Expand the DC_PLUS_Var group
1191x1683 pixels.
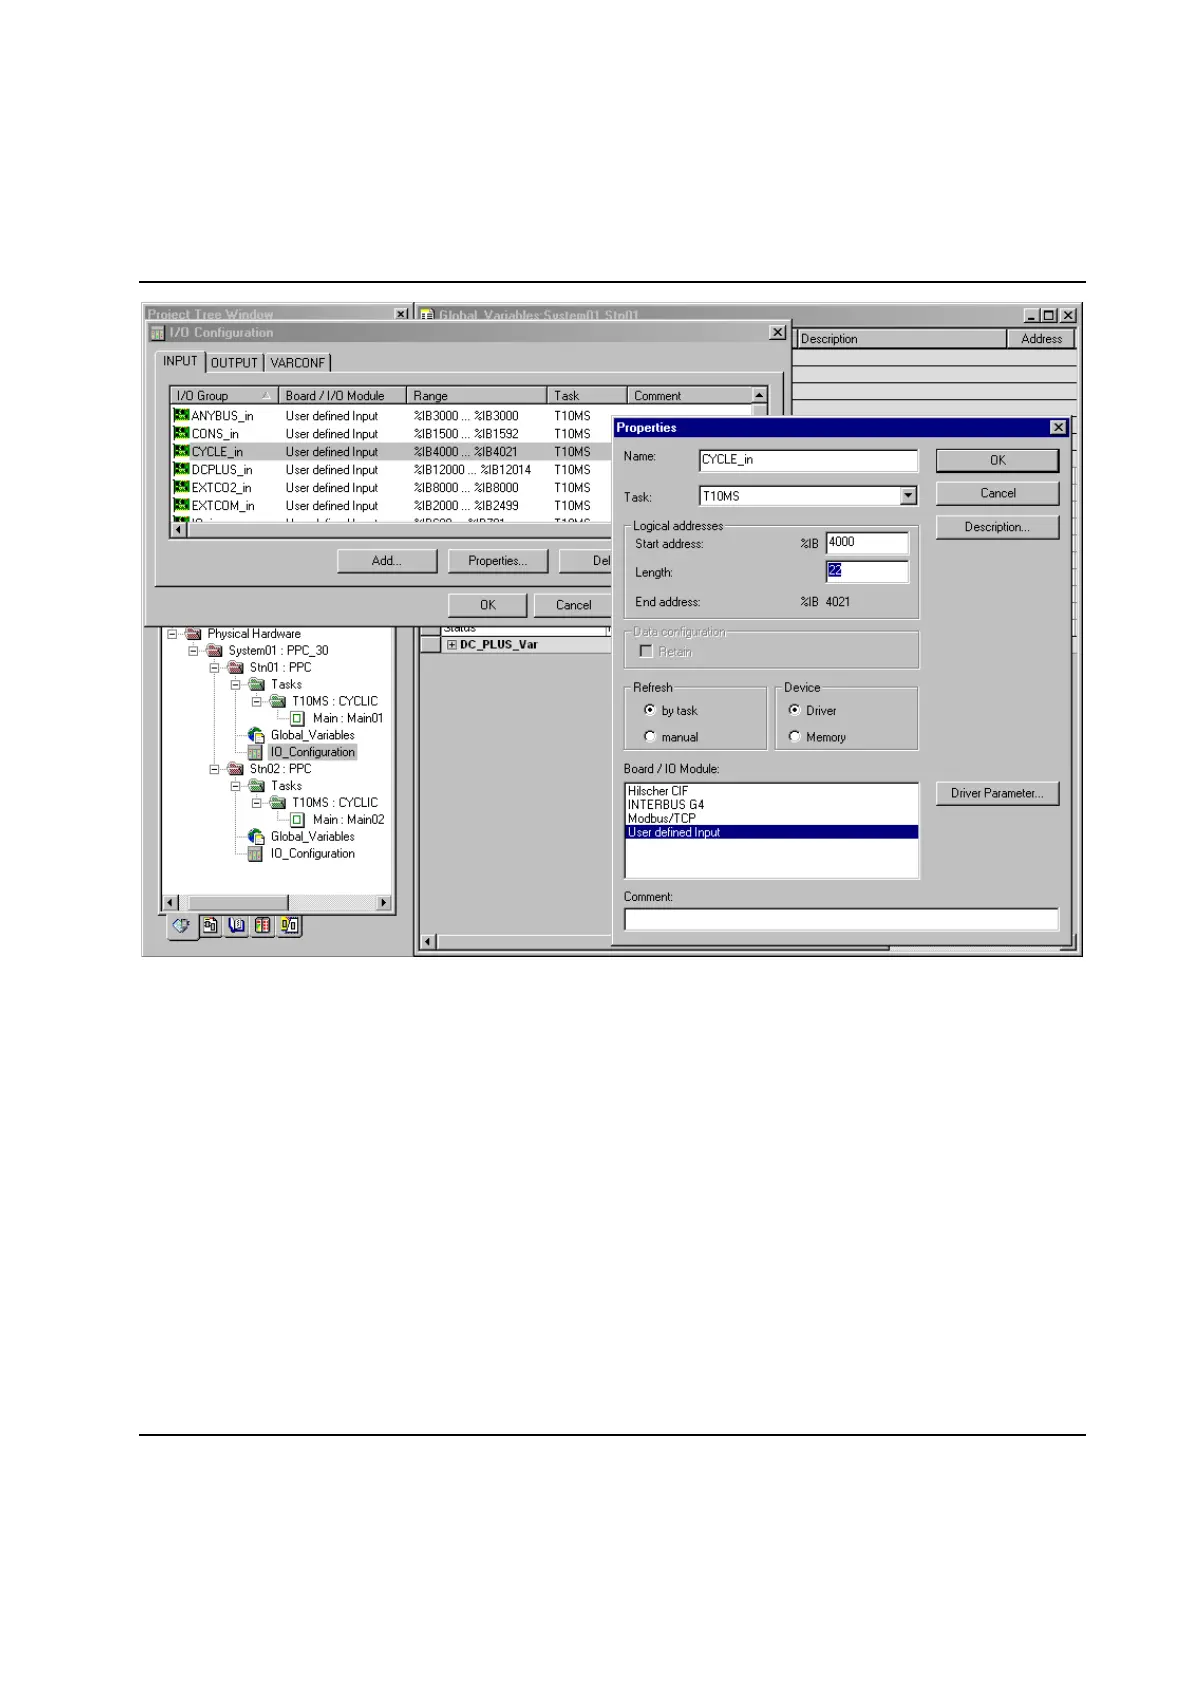[x=452, y=645]
